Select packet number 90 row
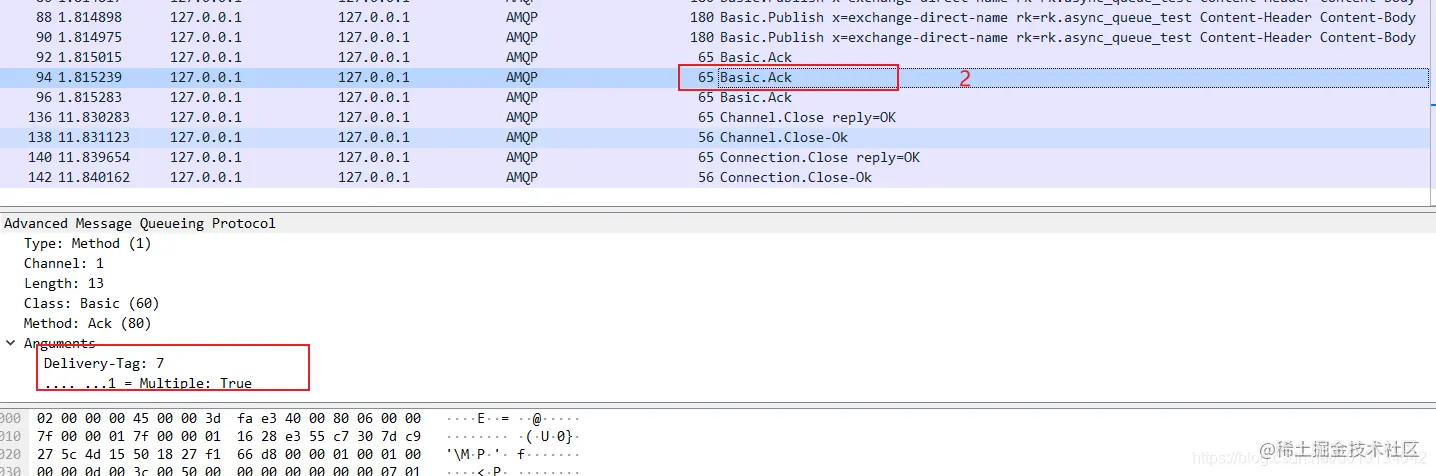1436x476 pixels. point(714,37)
